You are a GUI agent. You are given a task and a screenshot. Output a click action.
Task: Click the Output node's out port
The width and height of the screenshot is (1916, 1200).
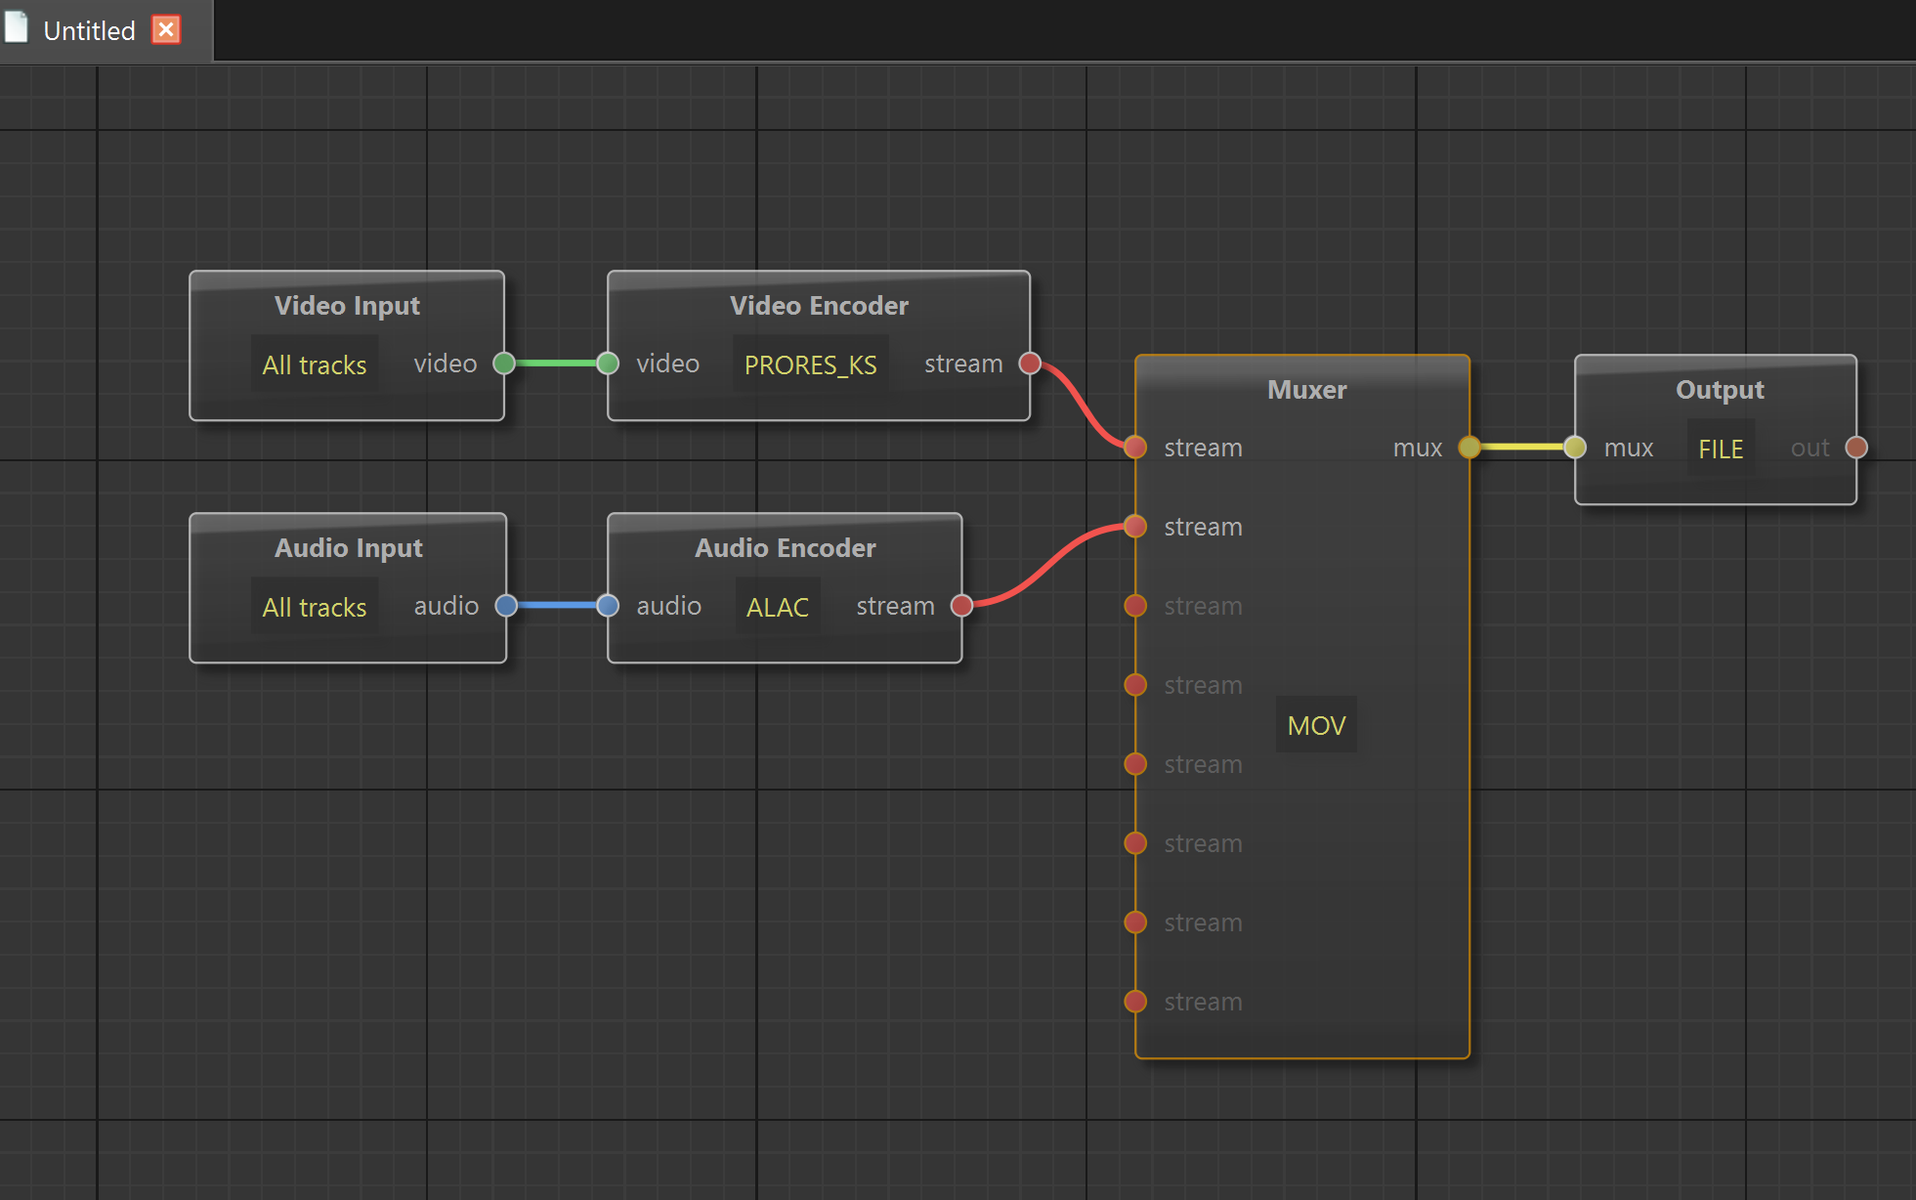pyautogui.click(x=1856, y=447)
